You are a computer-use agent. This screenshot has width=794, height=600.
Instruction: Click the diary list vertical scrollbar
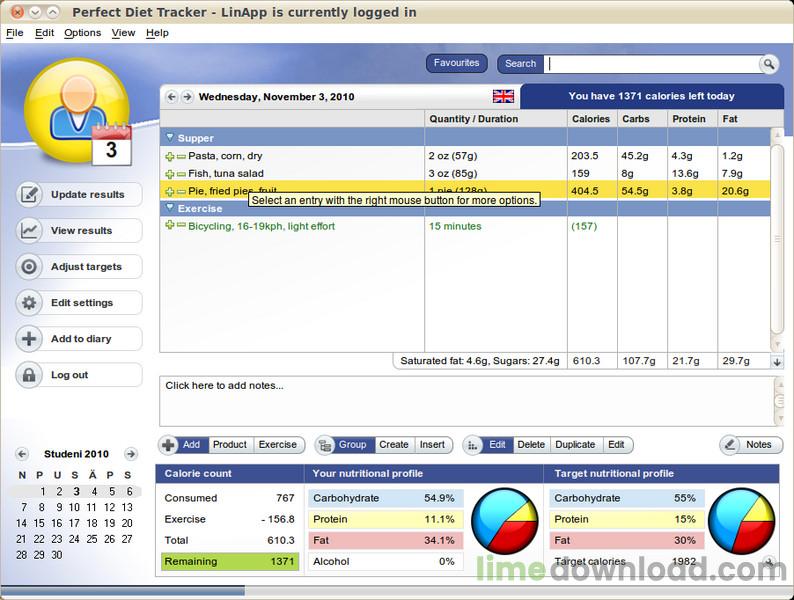coord(777,239)
